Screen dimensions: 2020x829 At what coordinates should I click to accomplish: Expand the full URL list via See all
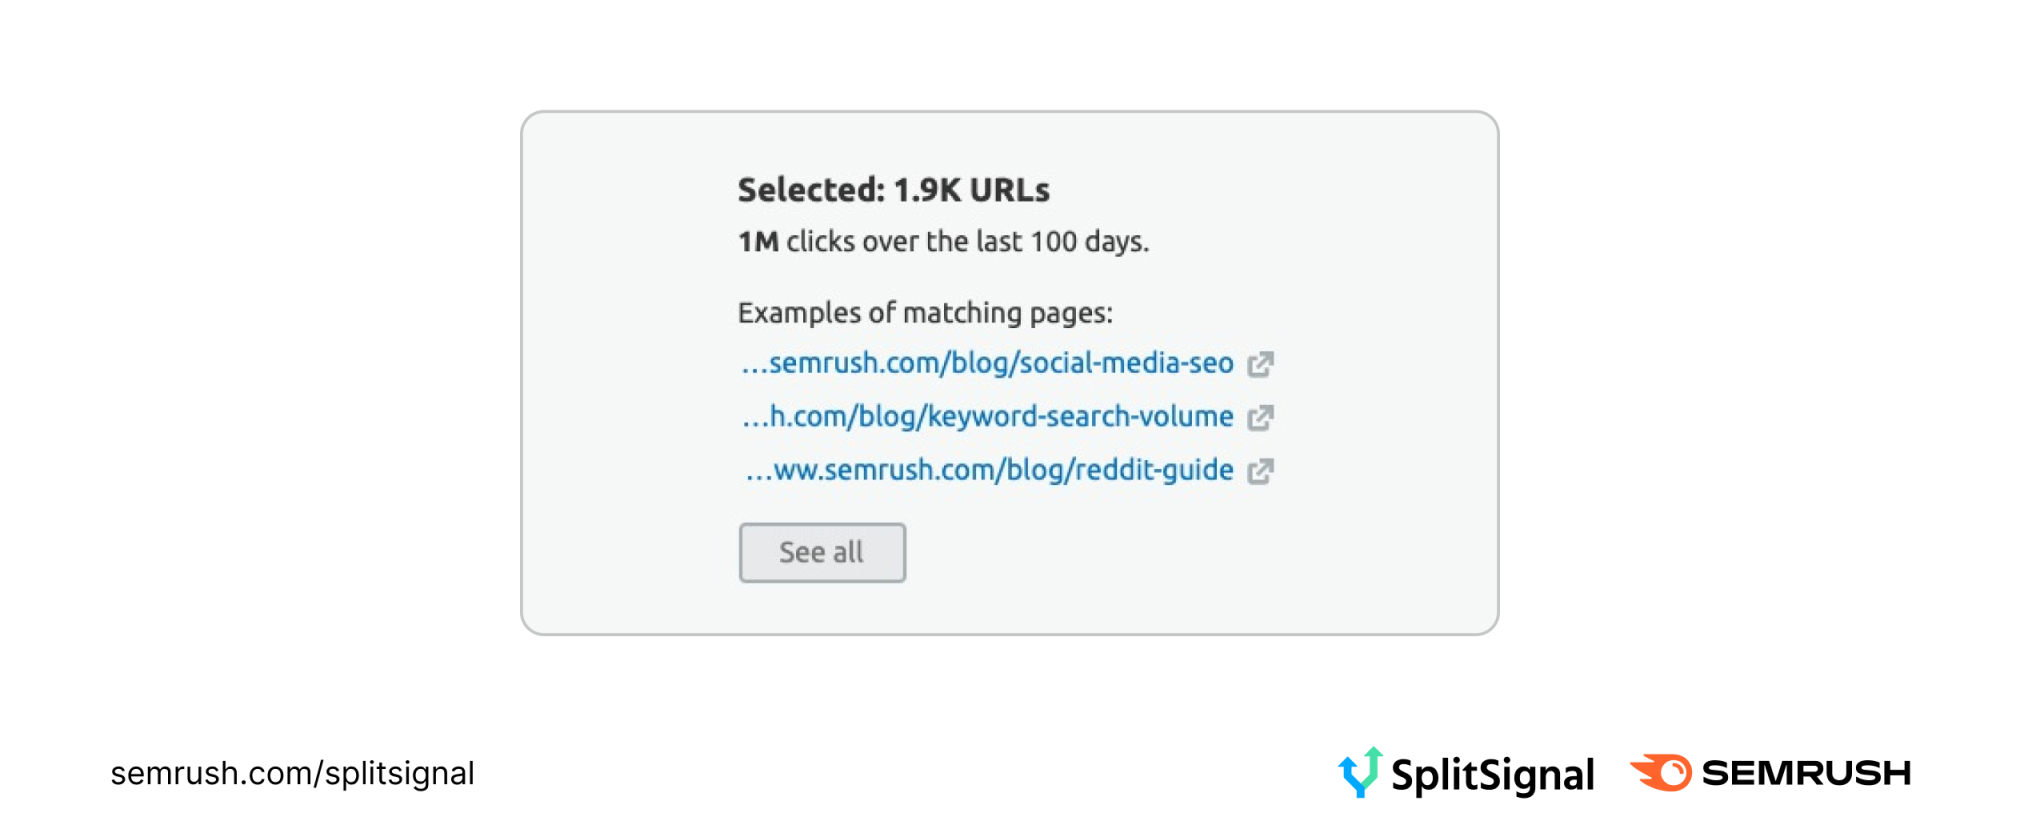click(x=822, y=552)
